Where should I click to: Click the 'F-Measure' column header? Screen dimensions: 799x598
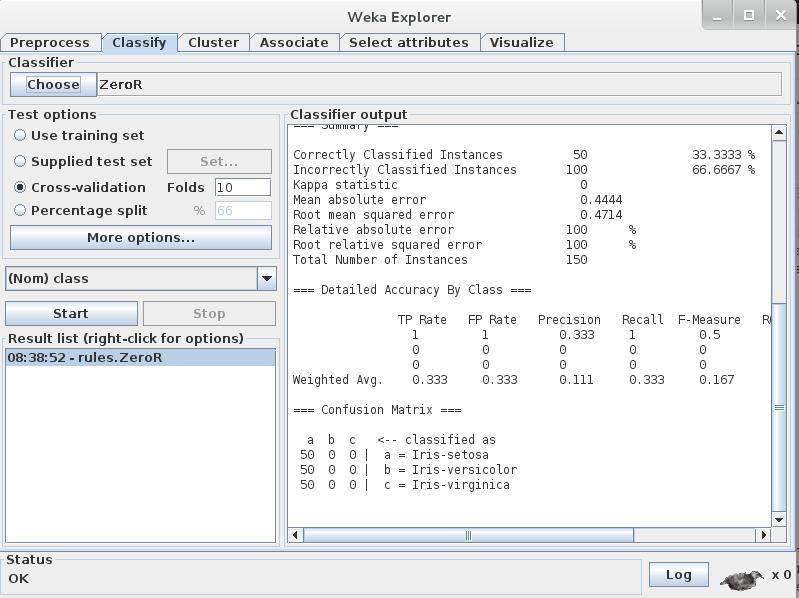(x=709, y=320)
